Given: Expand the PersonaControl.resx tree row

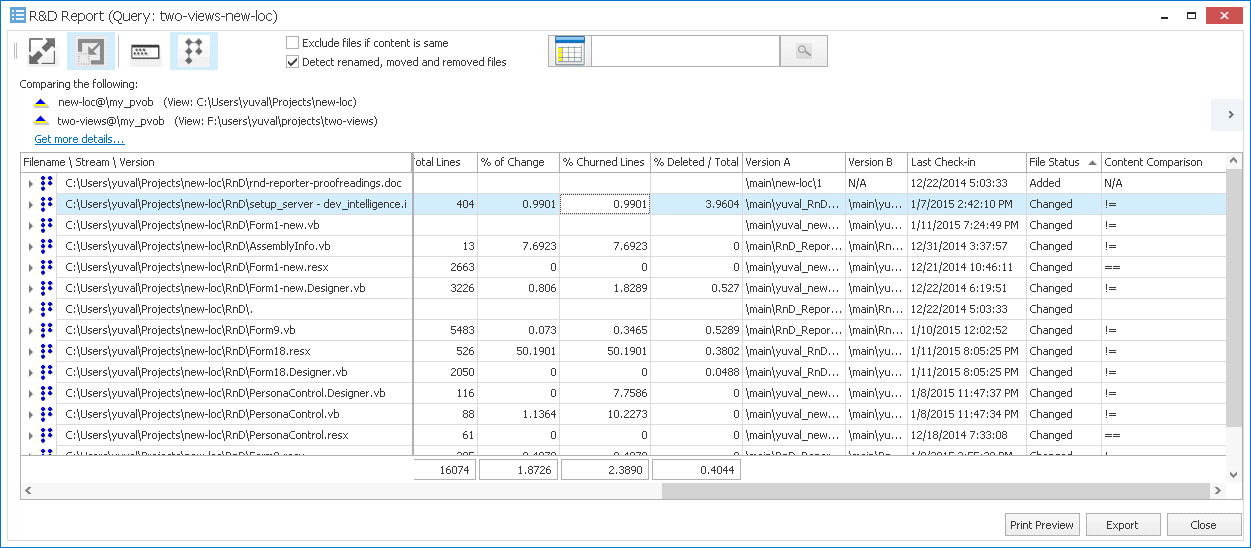Looking at the screenshot, I should pos(30,436).
